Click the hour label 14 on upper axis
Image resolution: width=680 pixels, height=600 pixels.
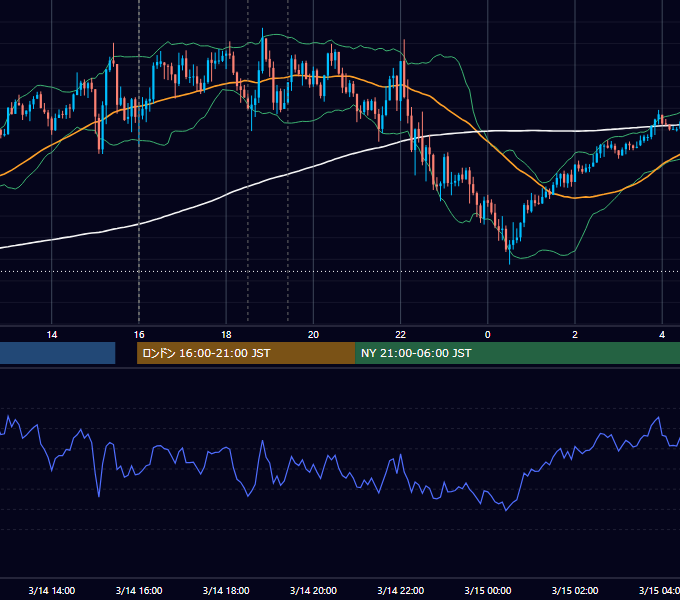click(52, 335)
